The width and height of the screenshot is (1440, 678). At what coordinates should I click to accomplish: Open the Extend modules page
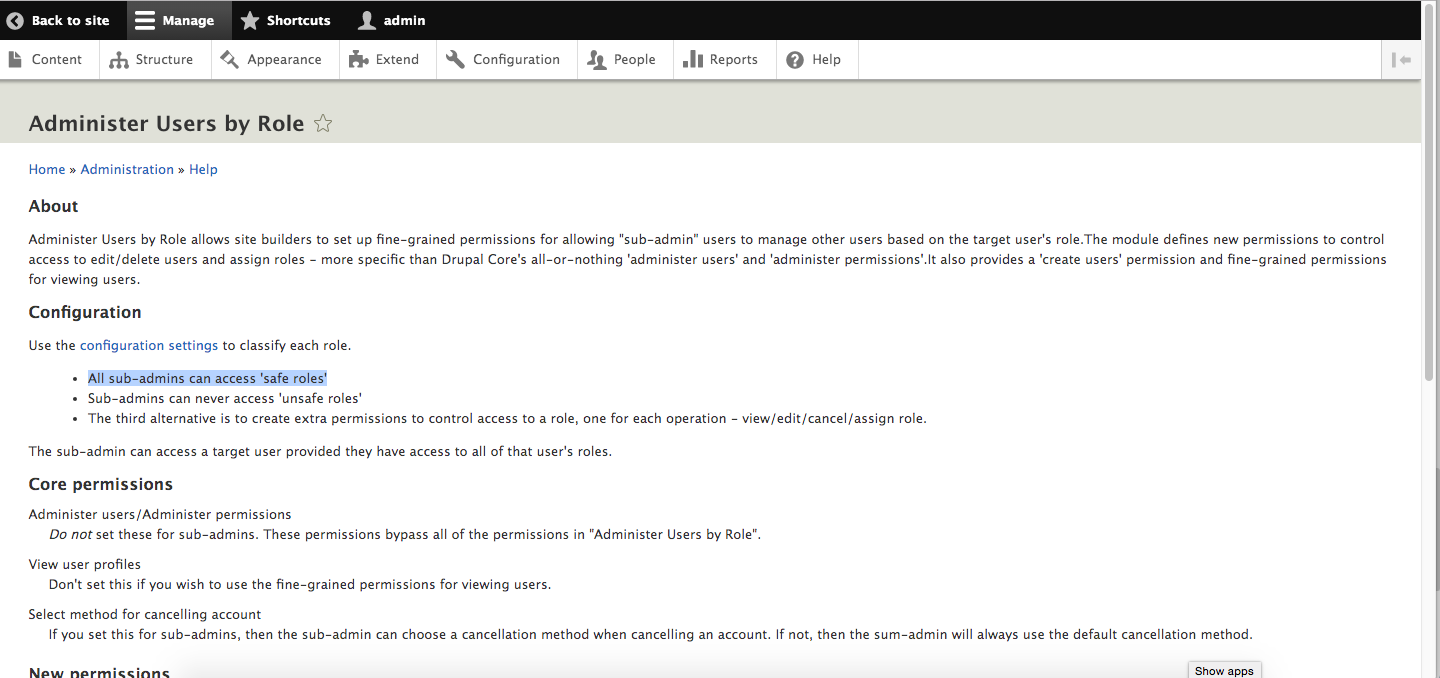click(385, 60)
